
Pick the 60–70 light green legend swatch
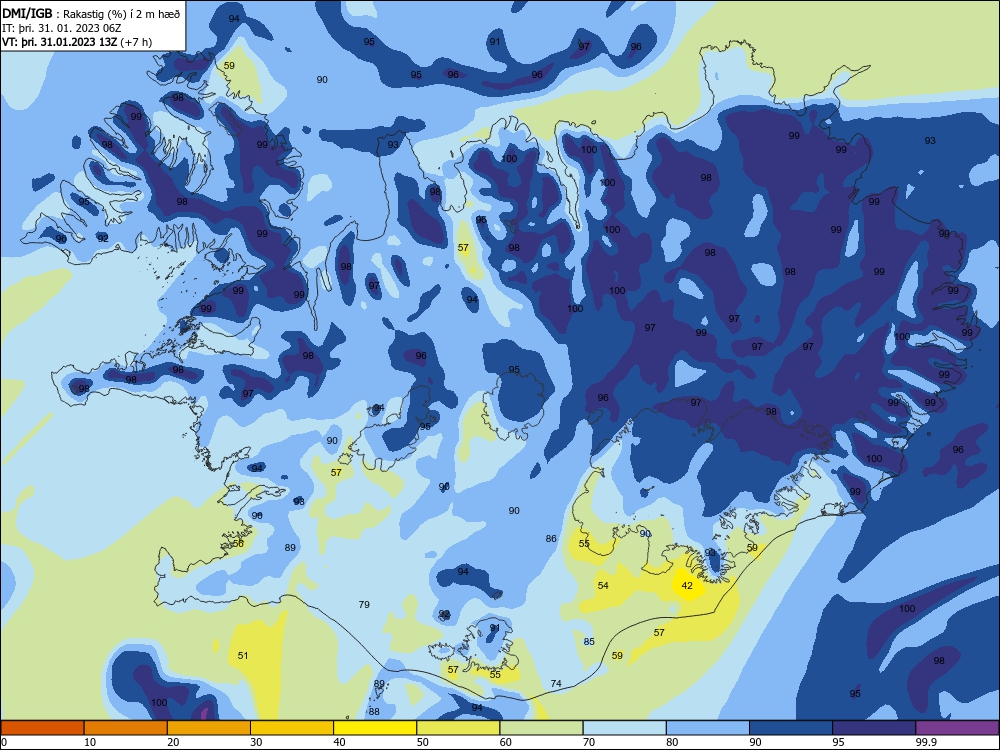click(541, 728)
